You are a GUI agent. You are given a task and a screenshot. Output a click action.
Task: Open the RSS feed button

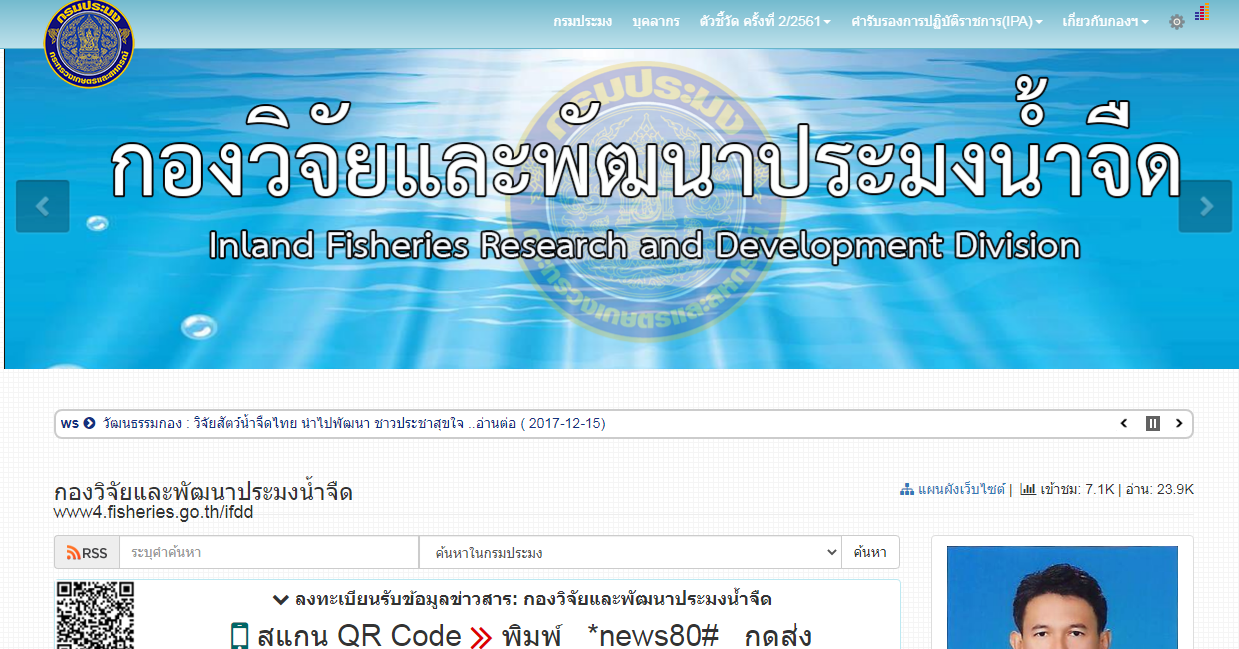point(87,553)
